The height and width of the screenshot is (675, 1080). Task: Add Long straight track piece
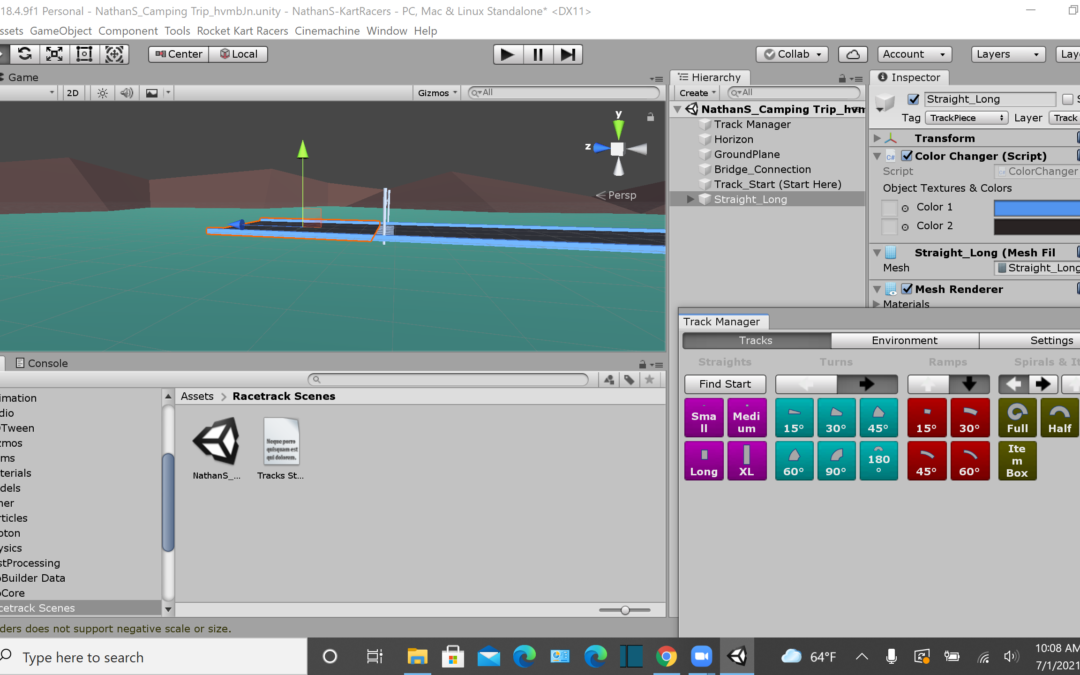pos(704,461)
